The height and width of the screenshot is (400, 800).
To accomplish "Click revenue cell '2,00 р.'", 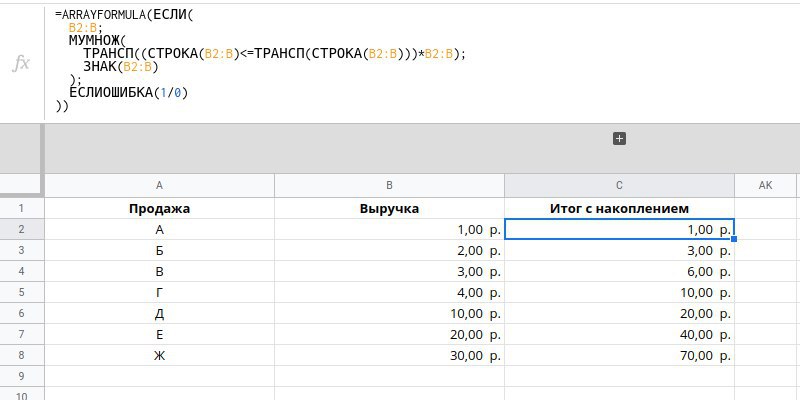I will (389, 251).
